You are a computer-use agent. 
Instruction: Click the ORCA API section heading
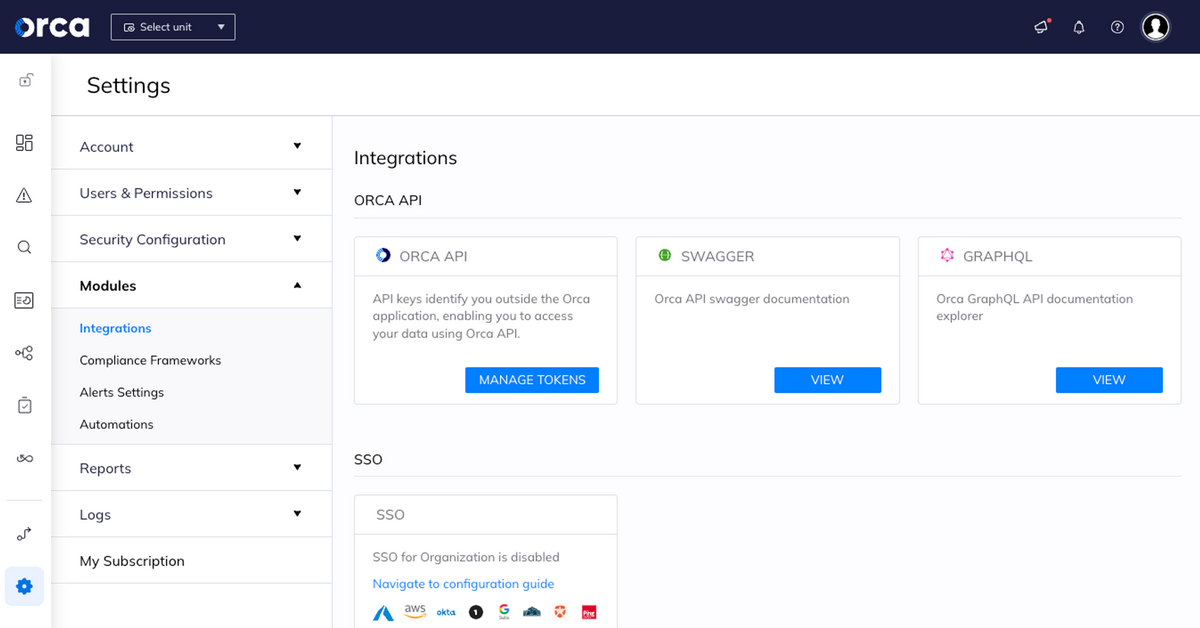[x=388, y=200]
